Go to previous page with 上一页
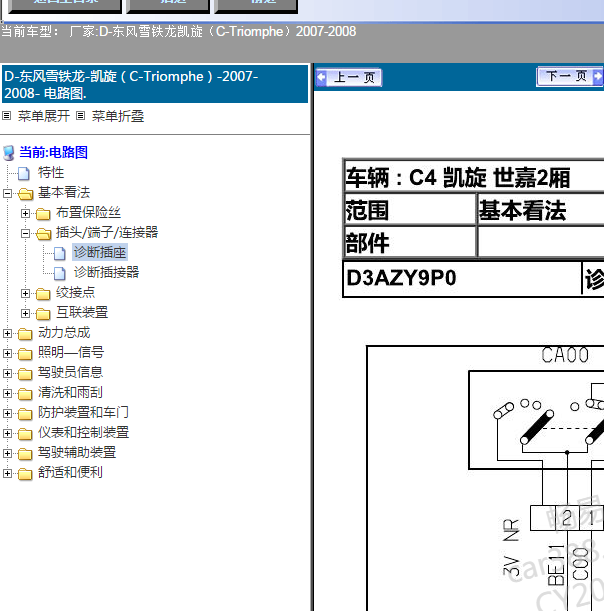The image size is (604, 611). (349, 77)
